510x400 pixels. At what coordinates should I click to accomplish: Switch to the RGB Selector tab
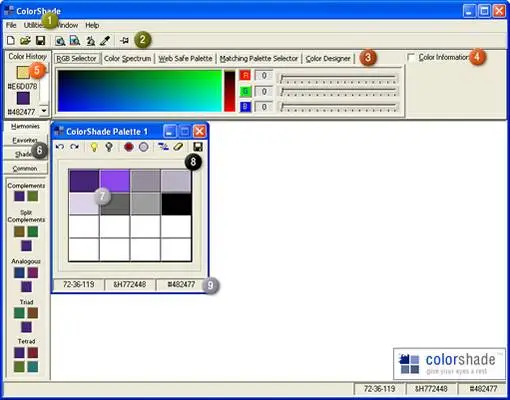(76, 59)
